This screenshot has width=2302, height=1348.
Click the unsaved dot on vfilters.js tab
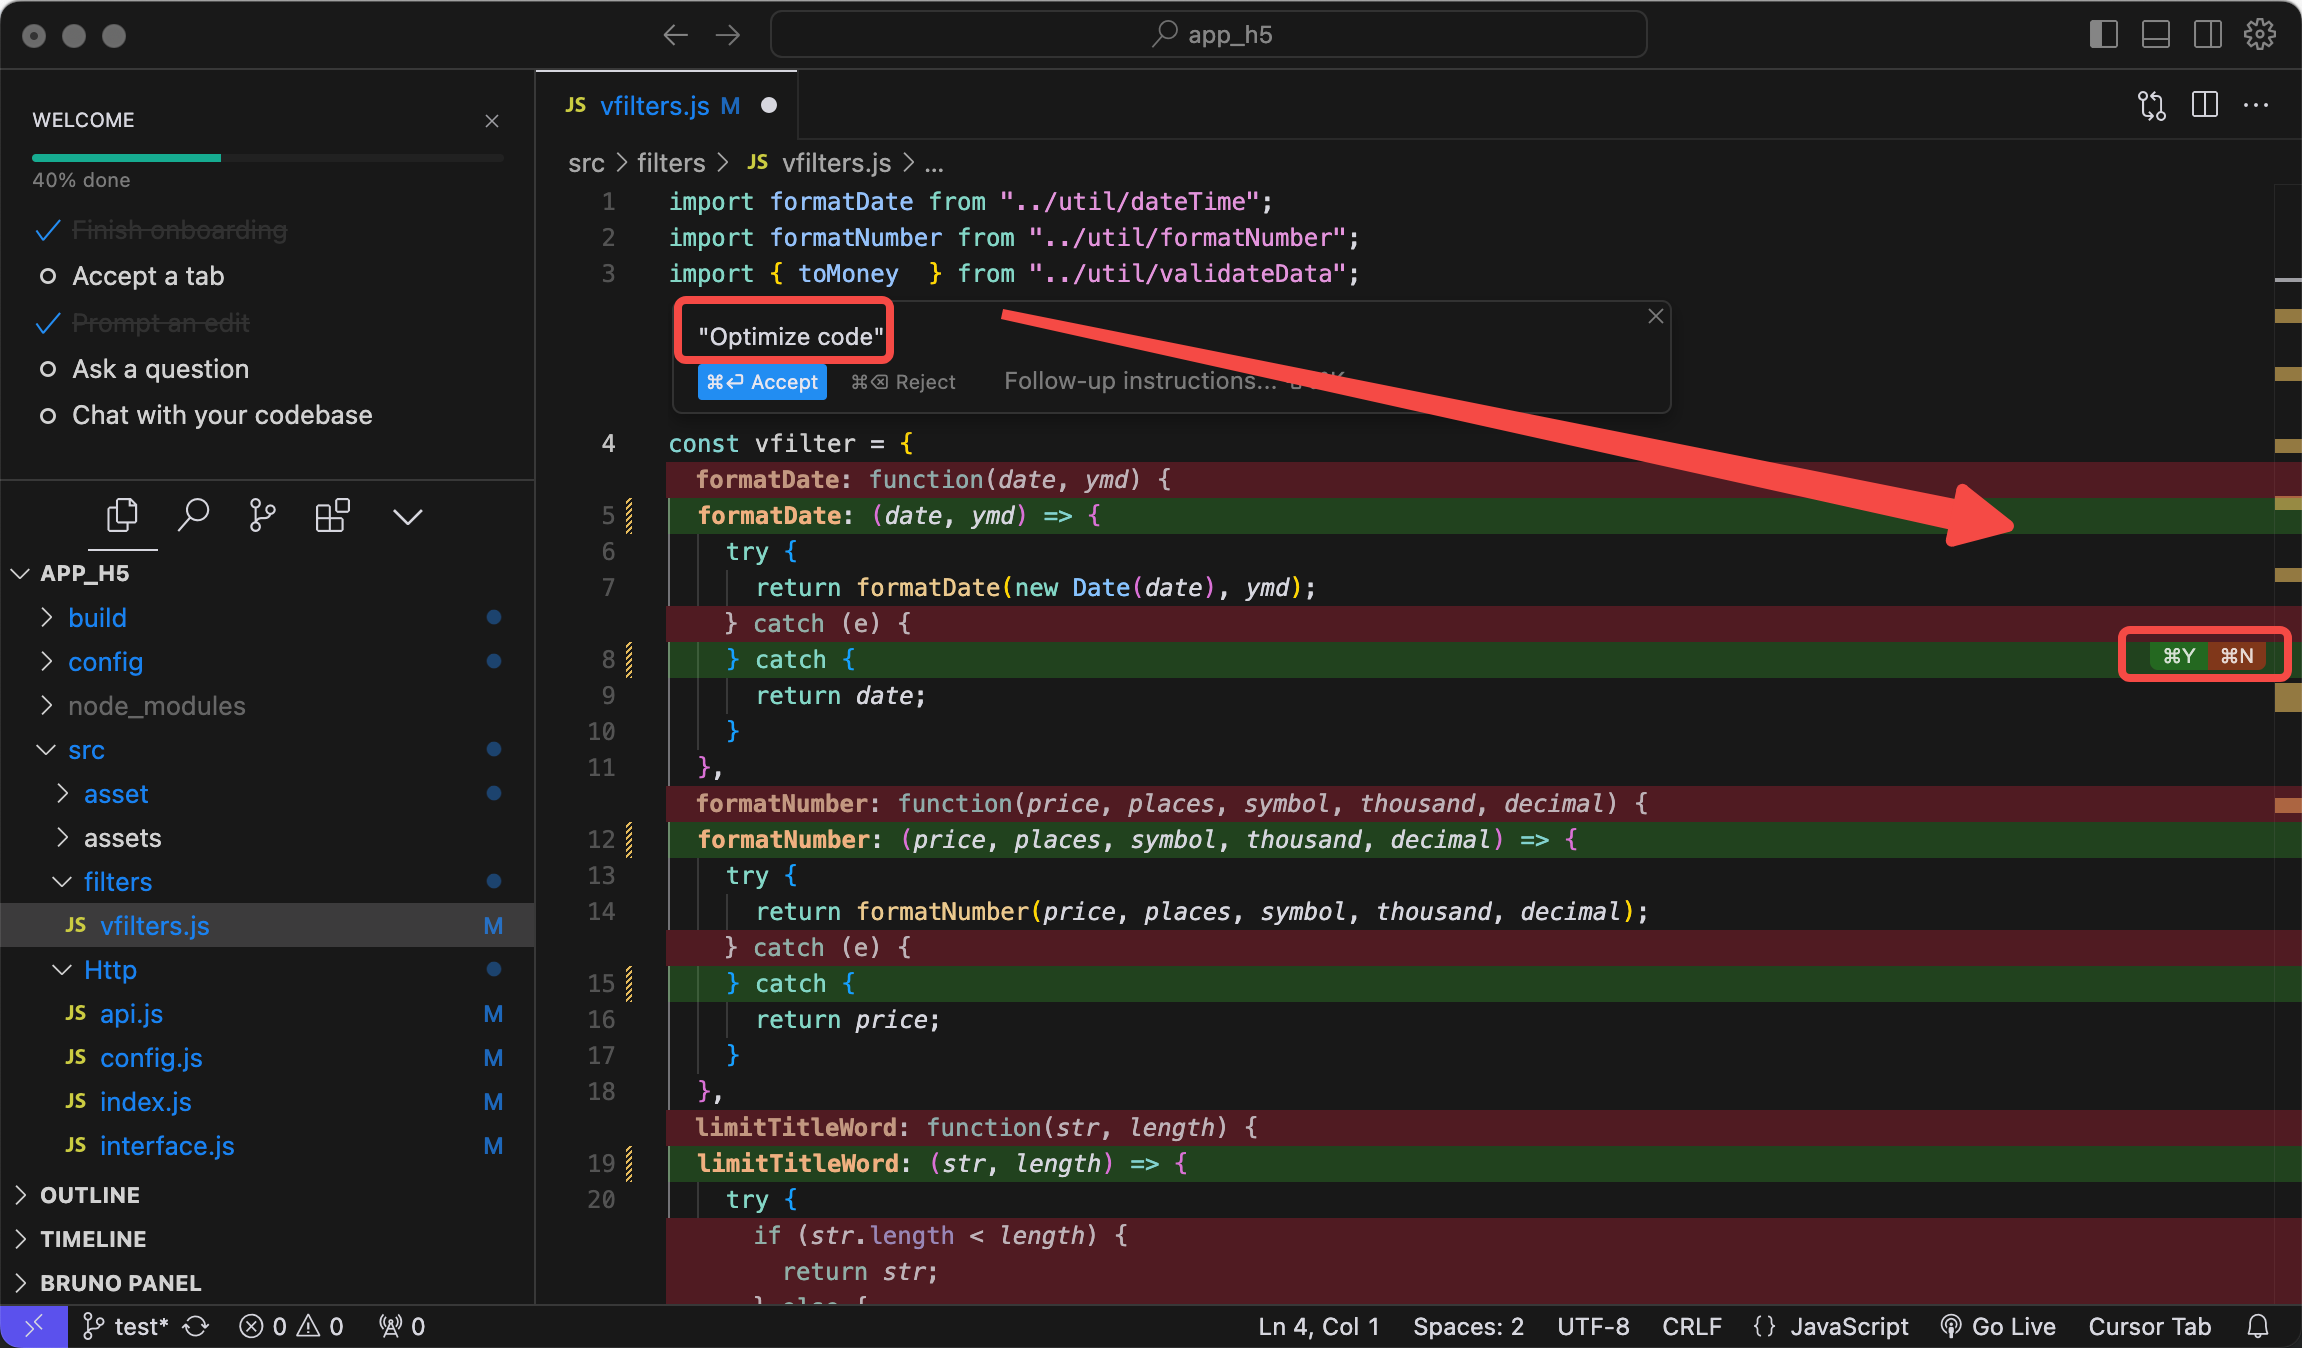pos(769,106)
